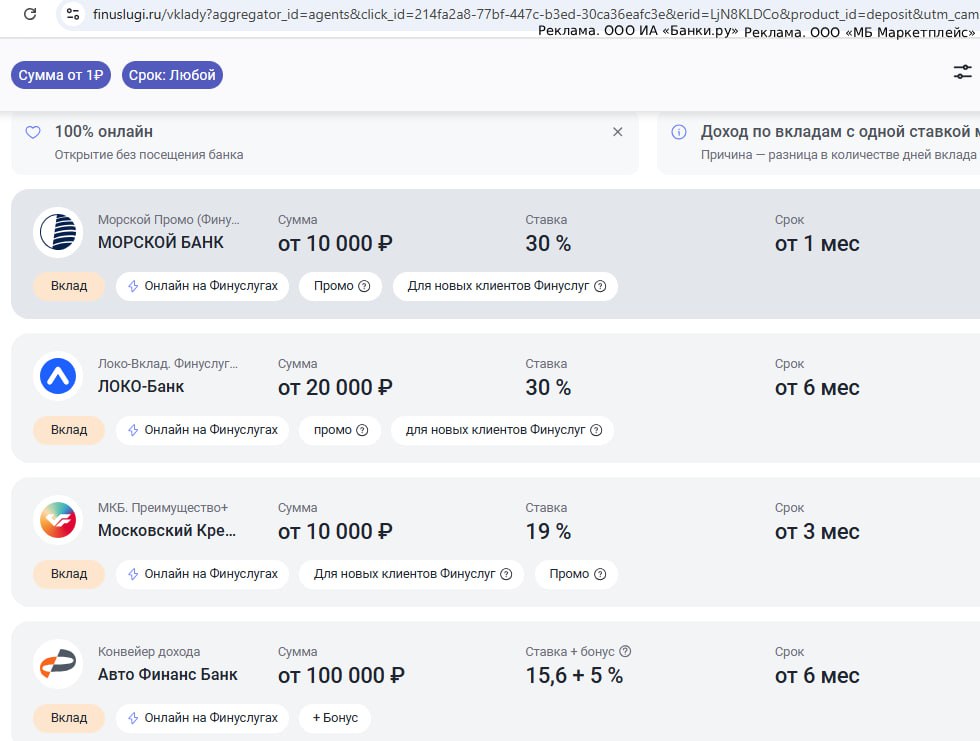Close the 100% онлайн banner

pos(617,132)
